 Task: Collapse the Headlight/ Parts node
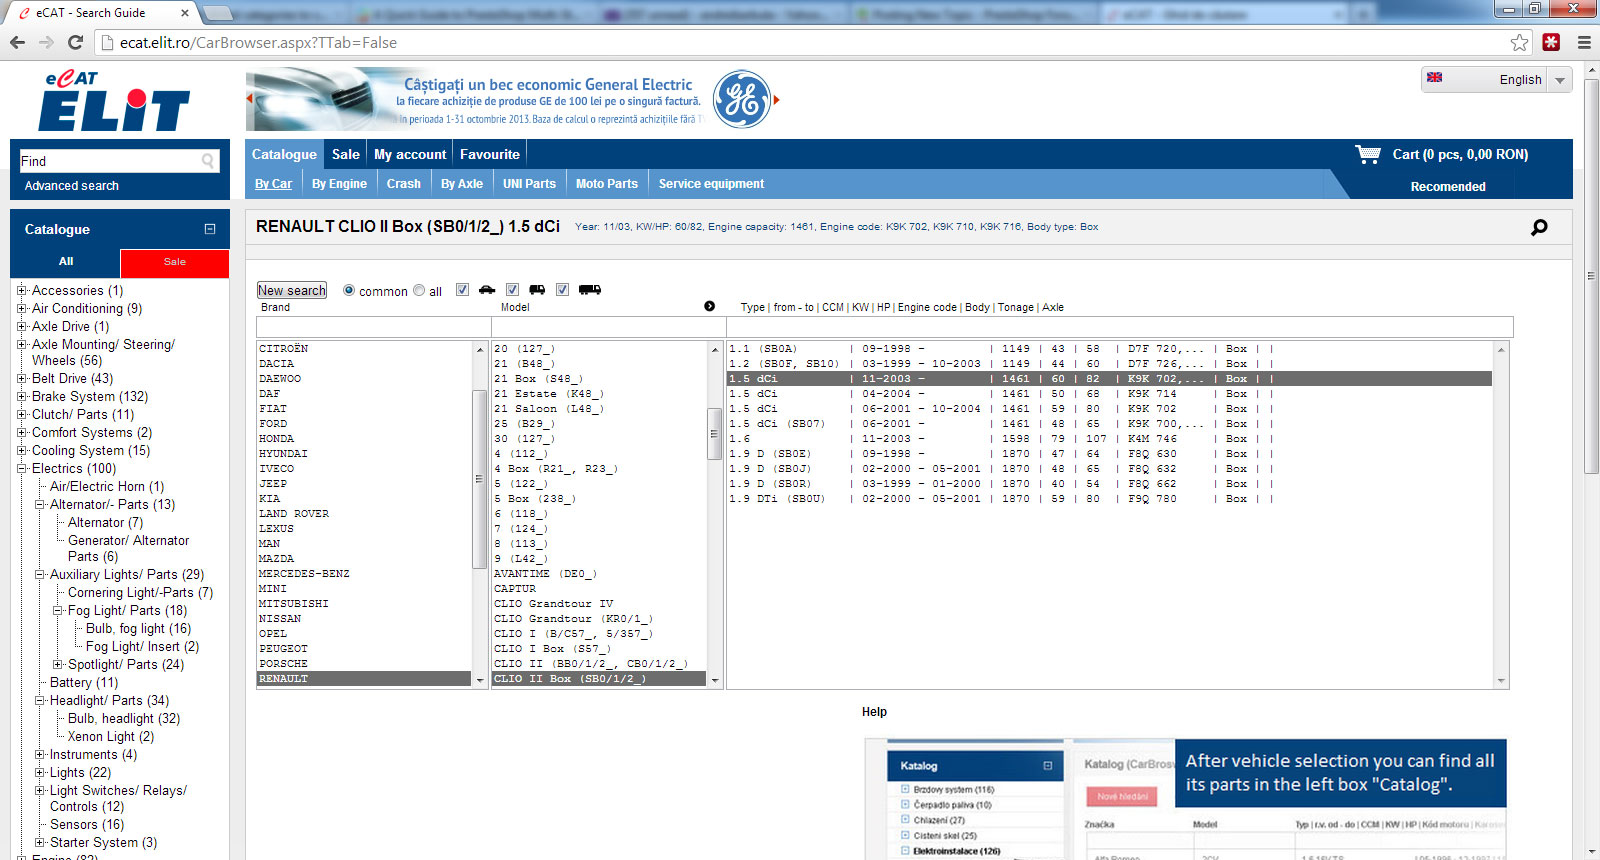40,701
